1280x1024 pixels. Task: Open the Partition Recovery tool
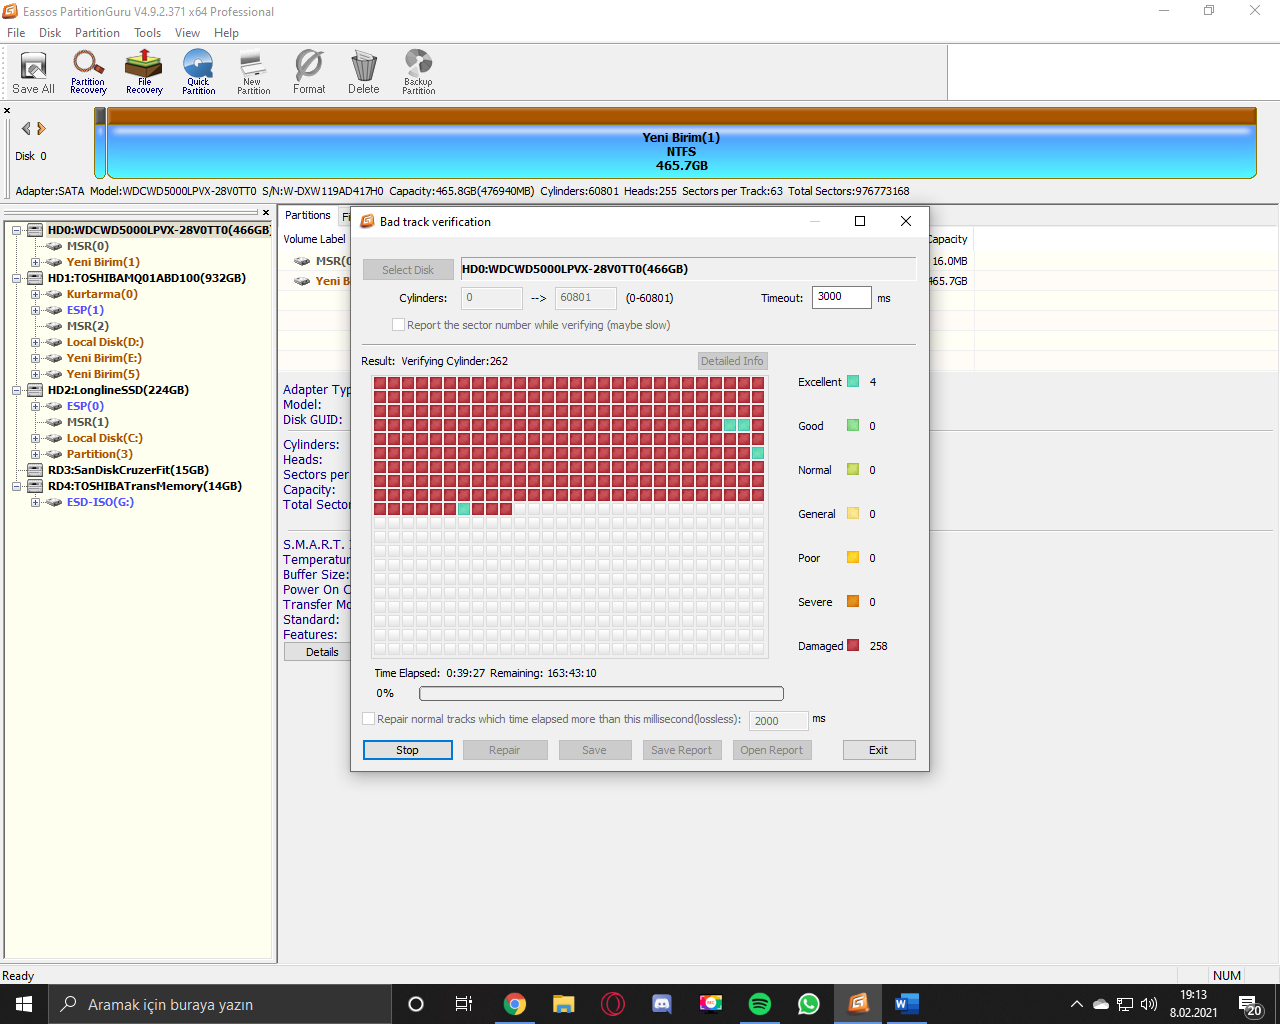[x=88, y=72]
